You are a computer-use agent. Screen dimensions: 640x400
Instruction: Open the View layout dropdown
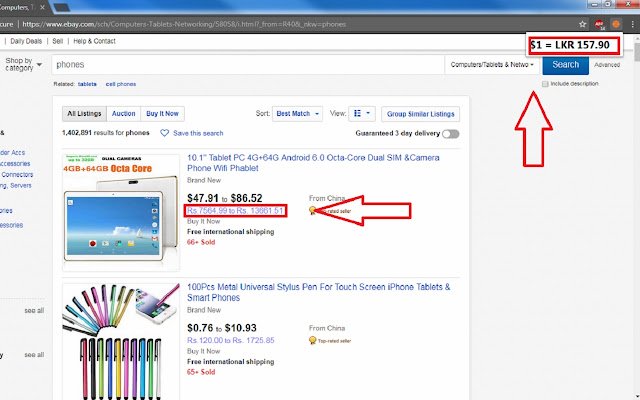click(362, 114)
